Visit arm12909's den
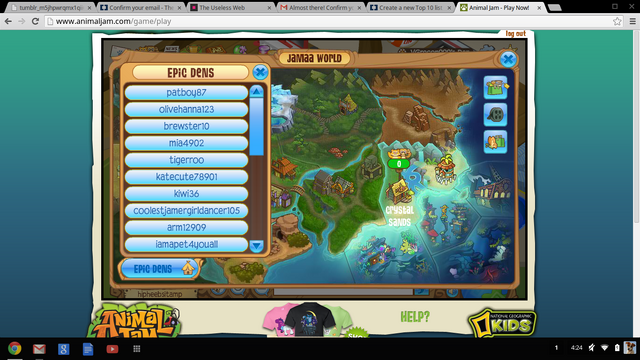 point(186,227)
